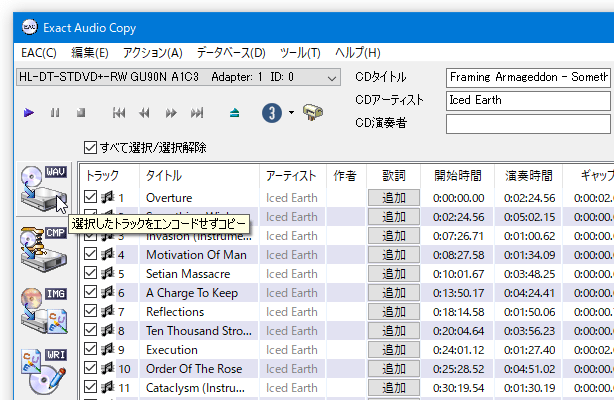Open the dropdown arrow beside the 3 icon
The height and width of the screenshot is (400, 614).
(x=291, y=113)
